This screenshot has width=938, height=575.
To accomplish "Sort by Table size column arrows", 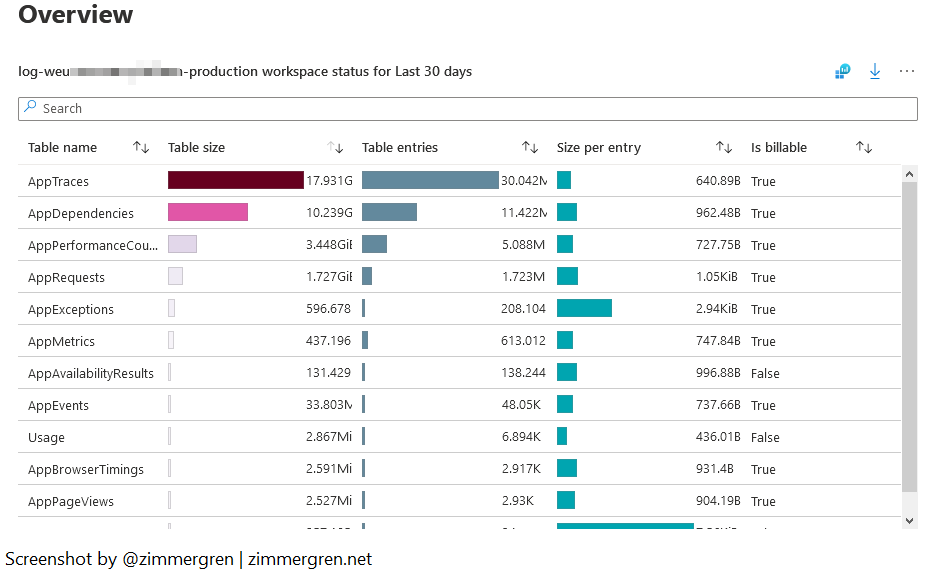I will pos(336,148).
